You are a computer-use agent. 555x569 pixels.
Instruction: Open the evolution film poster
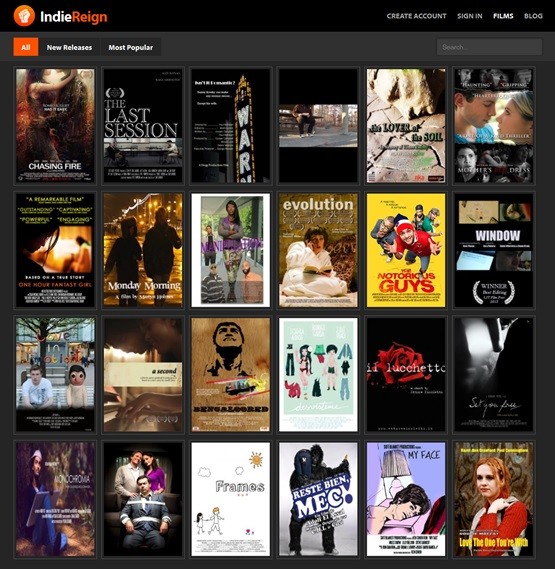coord(318,250)
